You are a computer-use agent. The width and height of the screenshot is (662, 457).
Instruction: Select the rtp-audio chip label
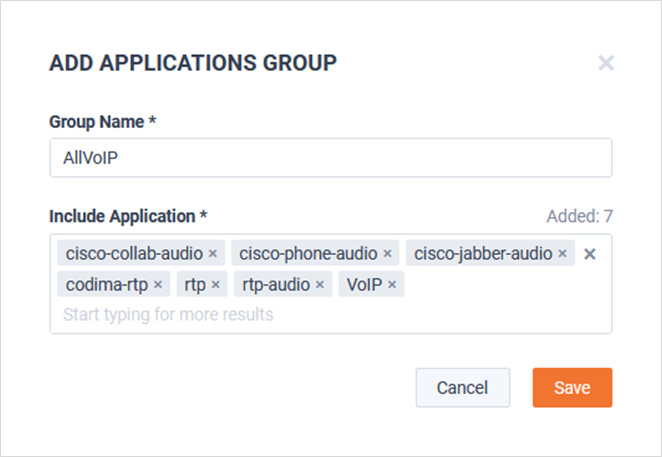tap(276, 285)
